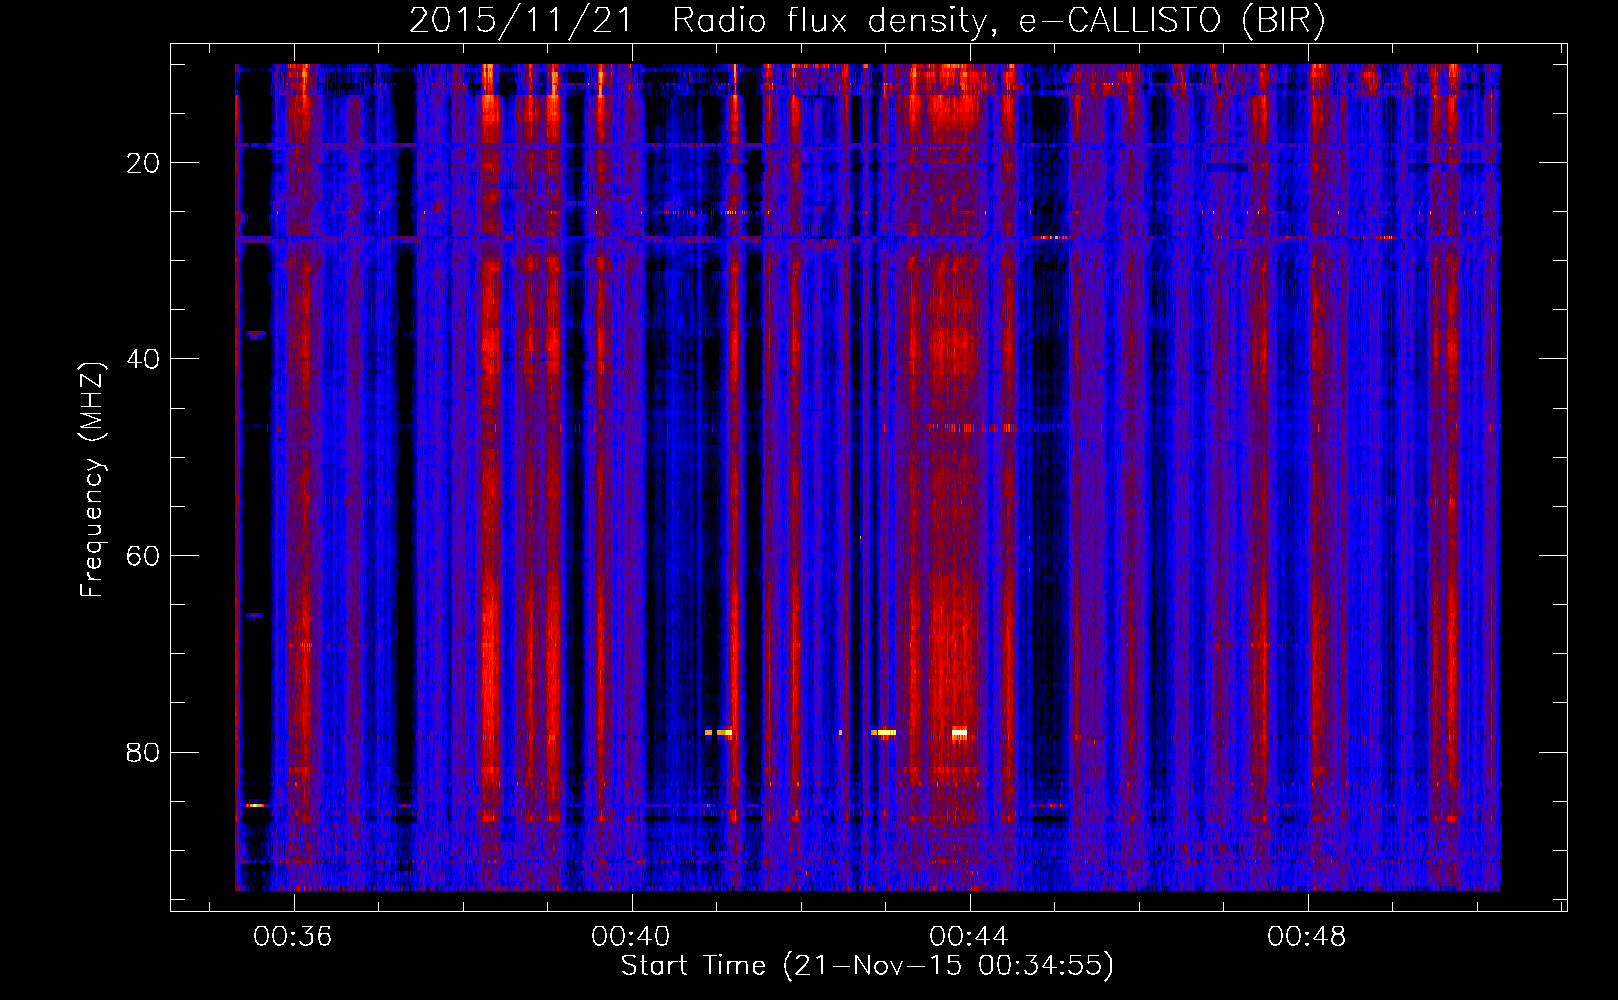Click the 00:44 time tick label
Viewport: 1618px width, 1000px height.
coord(969,936)
